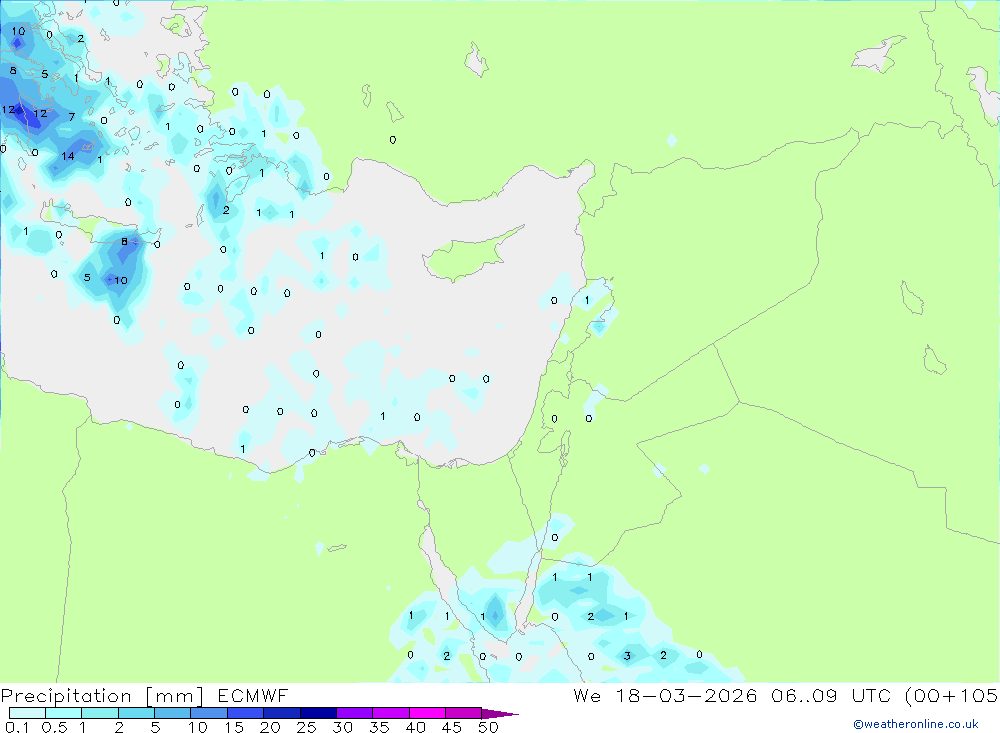Pick the 0.5–1 mm legend swatch

(64, 713)
